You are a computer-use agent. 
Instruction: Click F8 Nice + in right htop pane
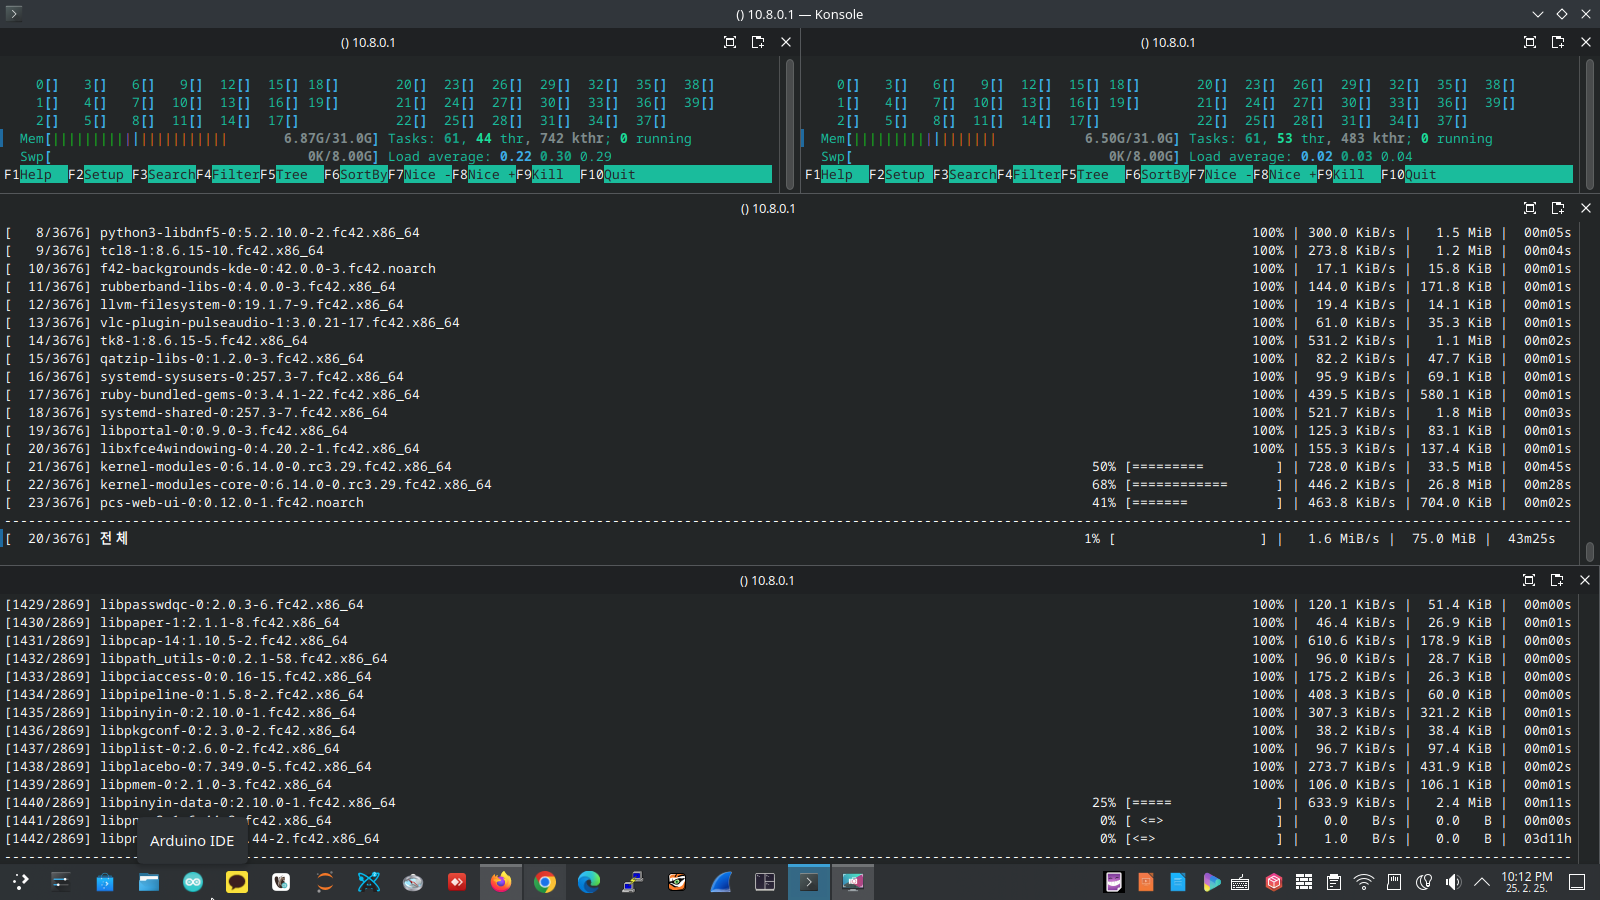tap(1285, 174)
